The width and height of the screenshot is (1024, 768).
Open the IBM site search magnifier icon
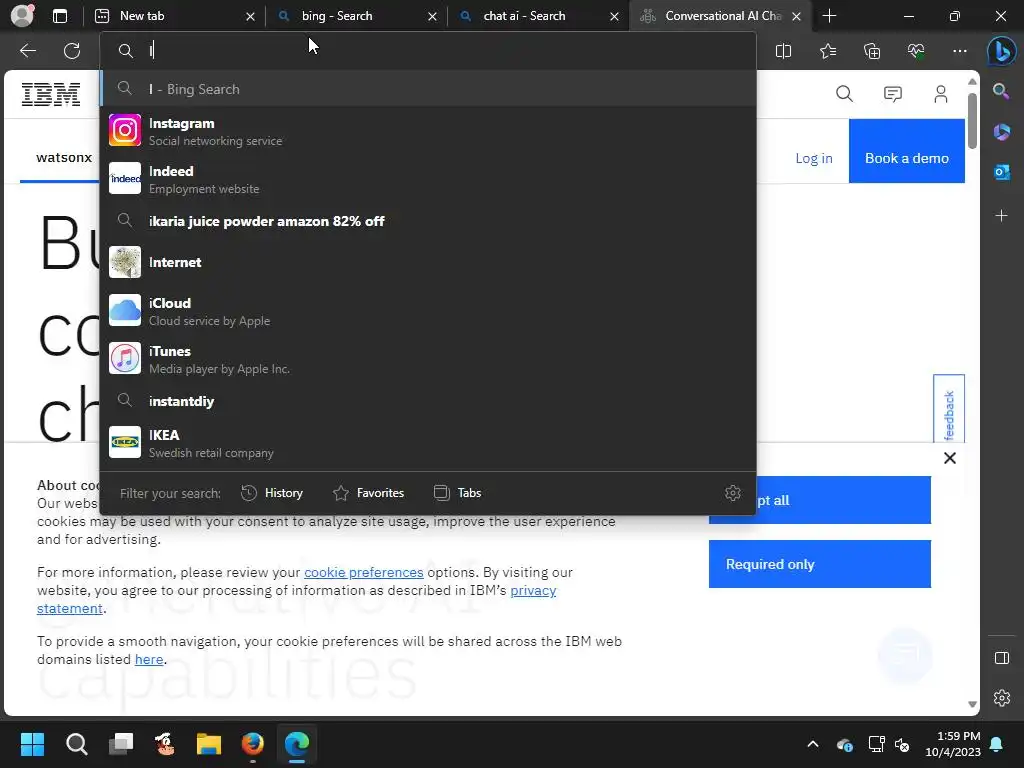844,94
